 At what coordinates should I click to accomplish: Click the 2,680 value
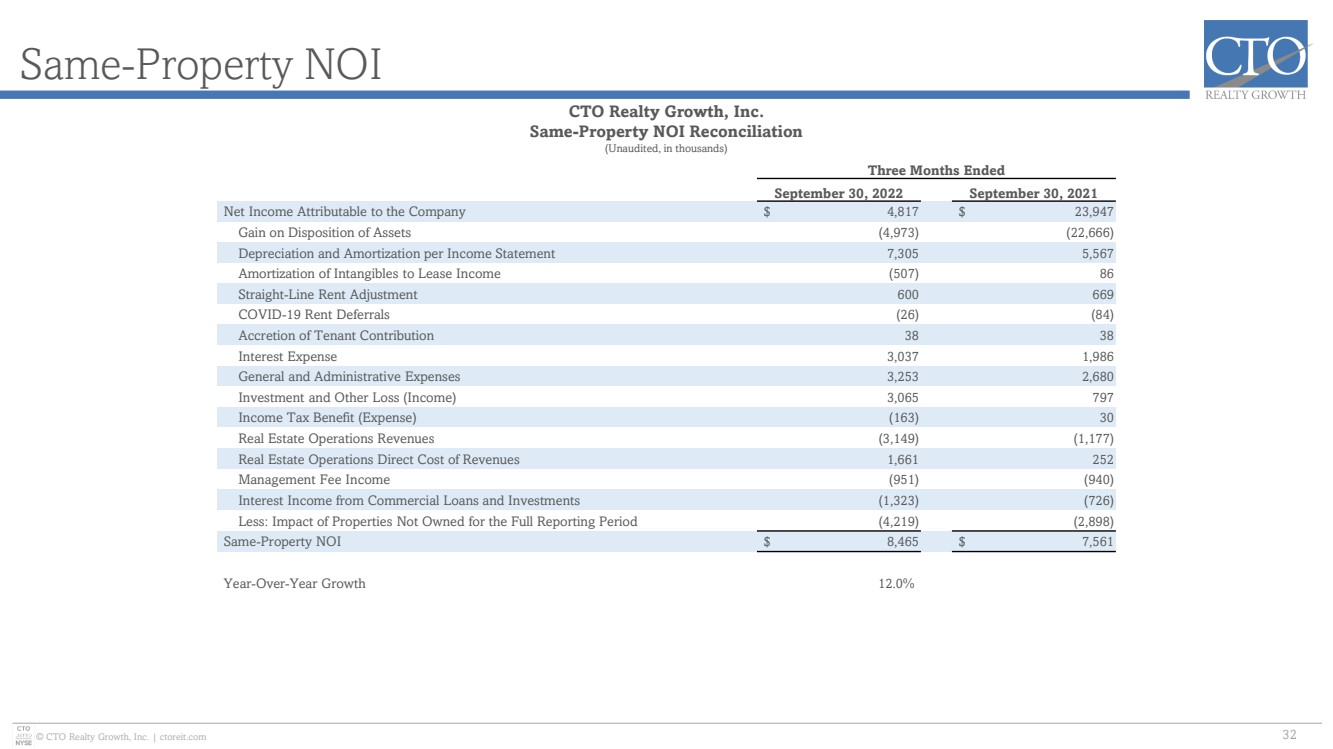pyautogui.click(x=1098, y=376)
